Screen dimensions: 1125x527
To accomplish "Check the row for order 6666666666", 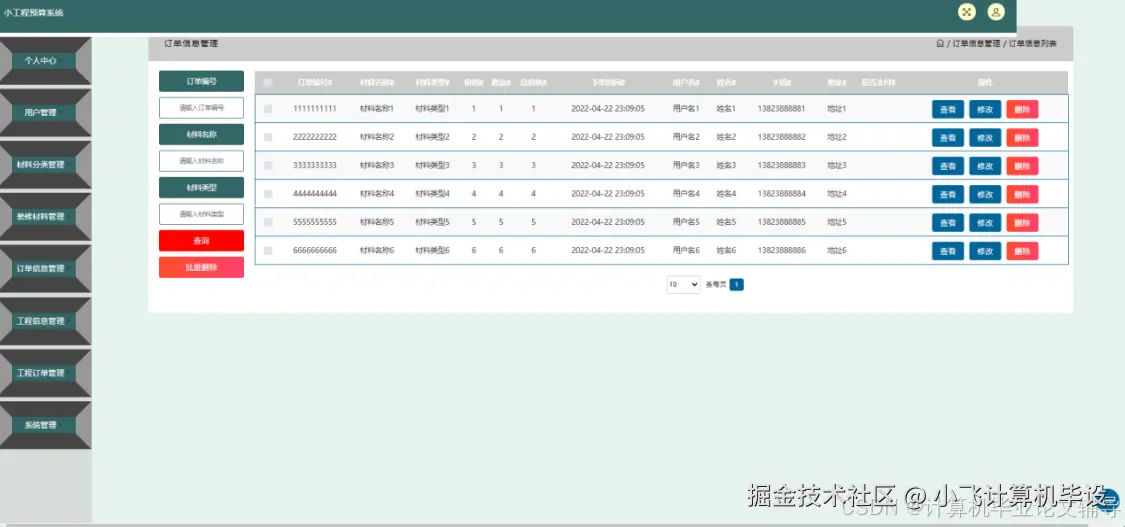I will coord(268,251).
